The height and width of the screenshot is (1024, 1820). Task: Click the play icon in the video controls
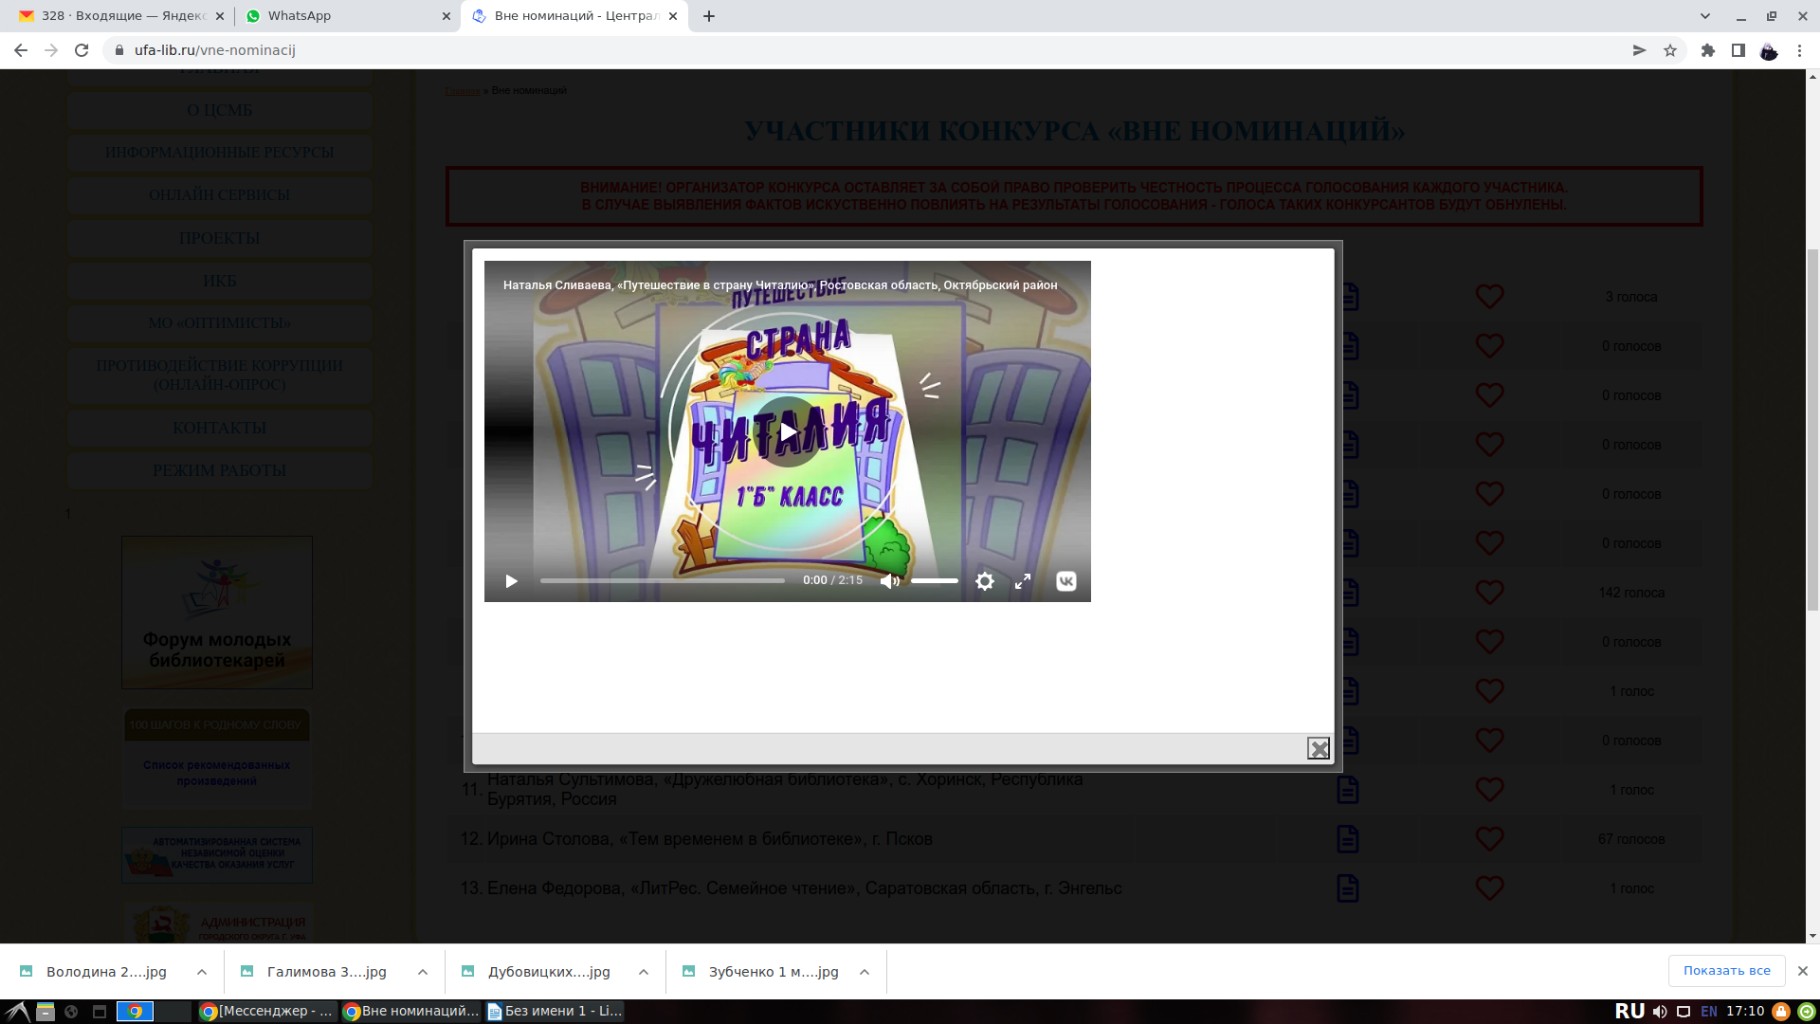tap(511, 581)
